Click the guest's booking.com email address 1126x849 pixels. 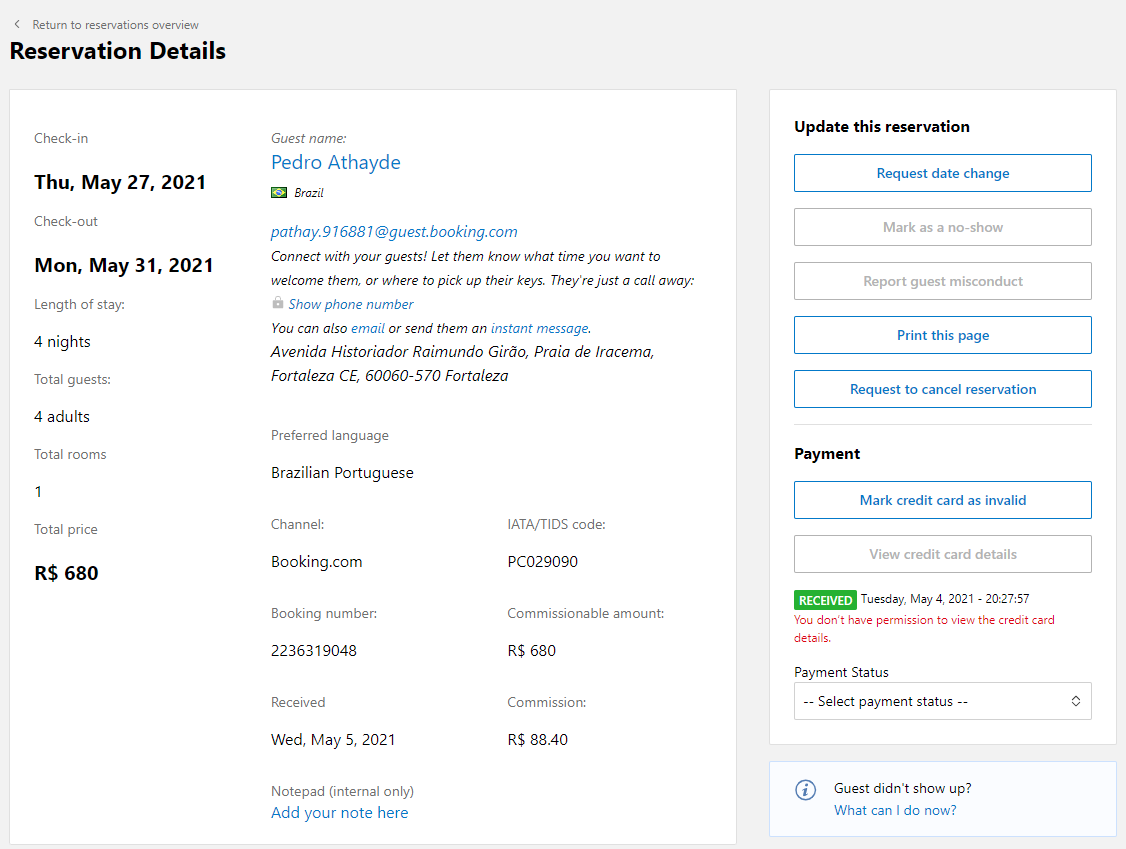tap(394, 231)
